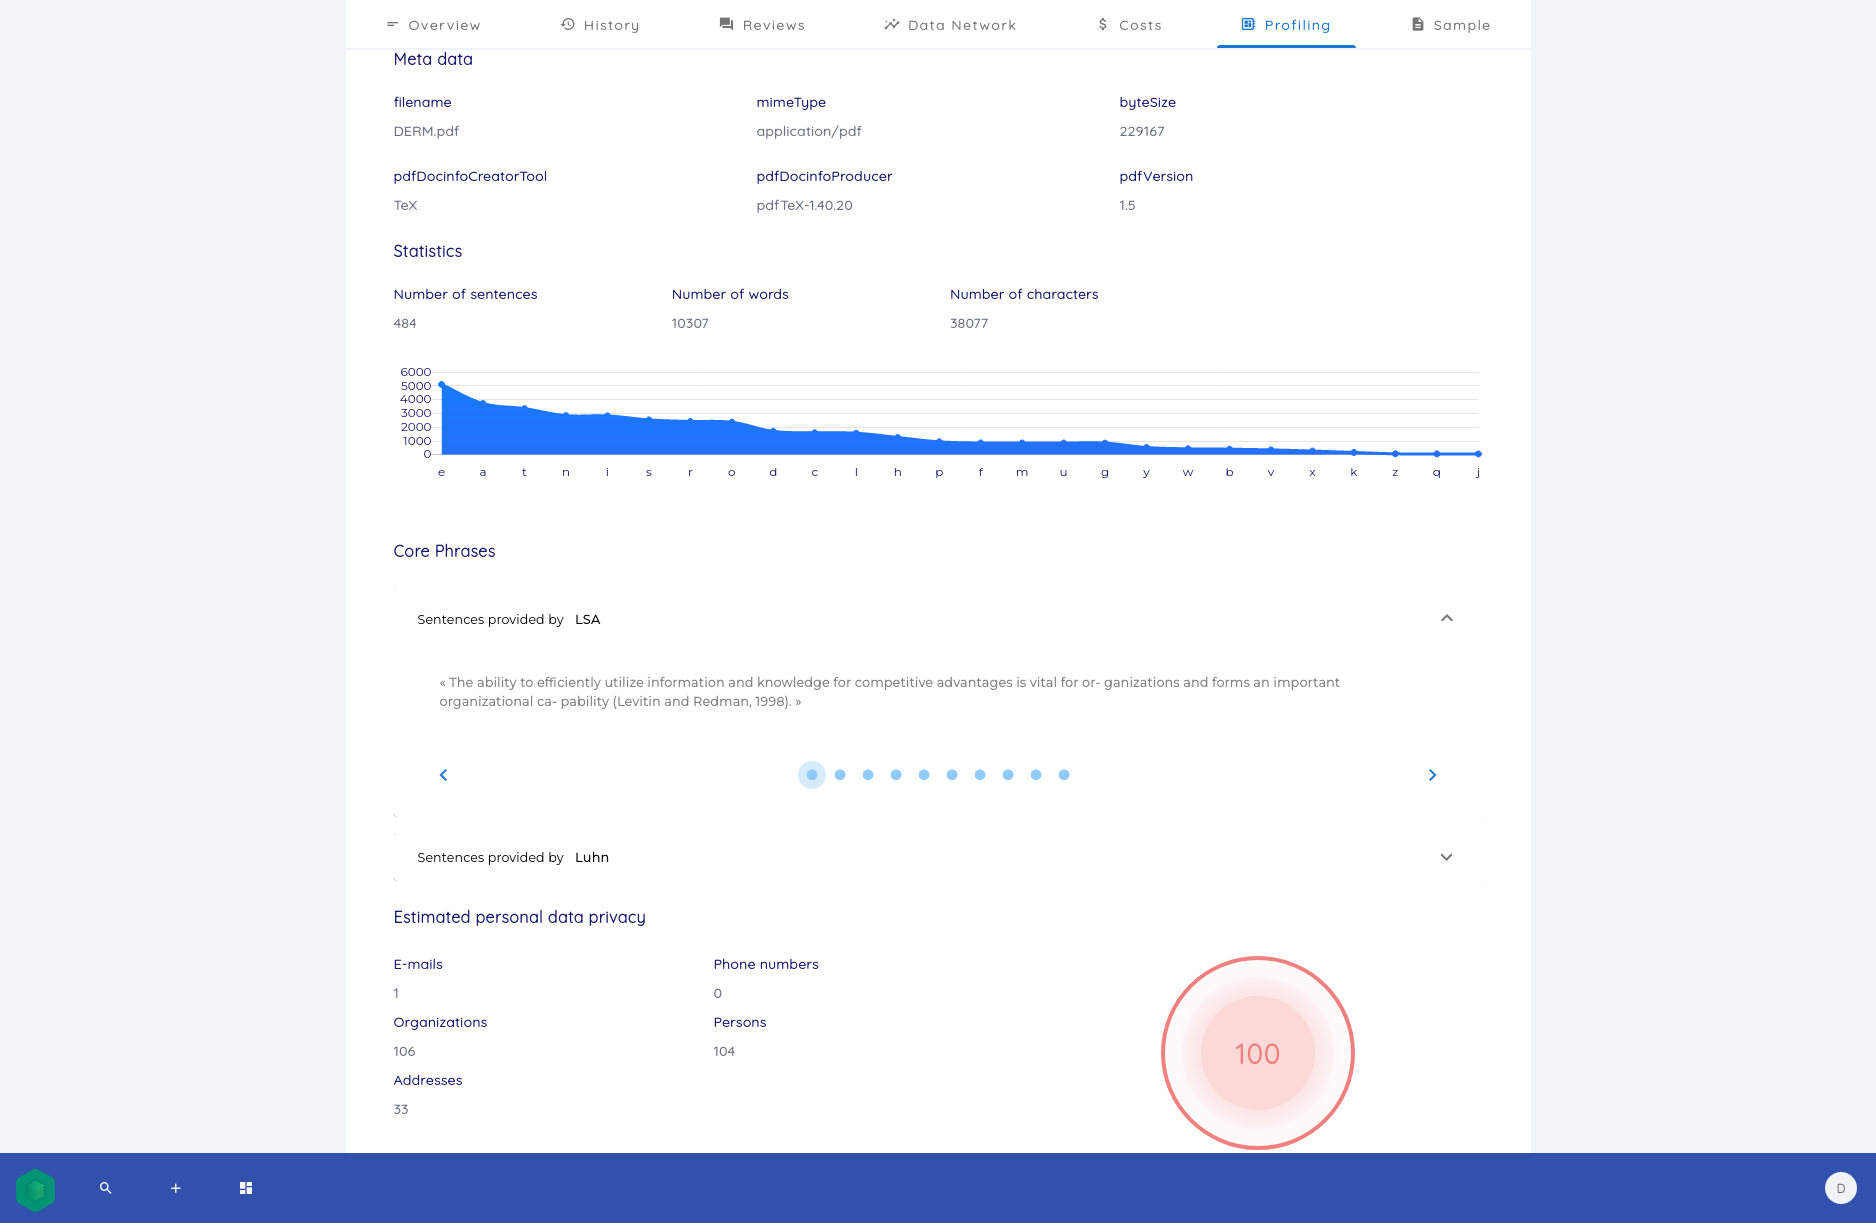The height and width of the screenshot is (1223, 1876).
Task: Show next LSA sentence
Action: [1432, 775]
